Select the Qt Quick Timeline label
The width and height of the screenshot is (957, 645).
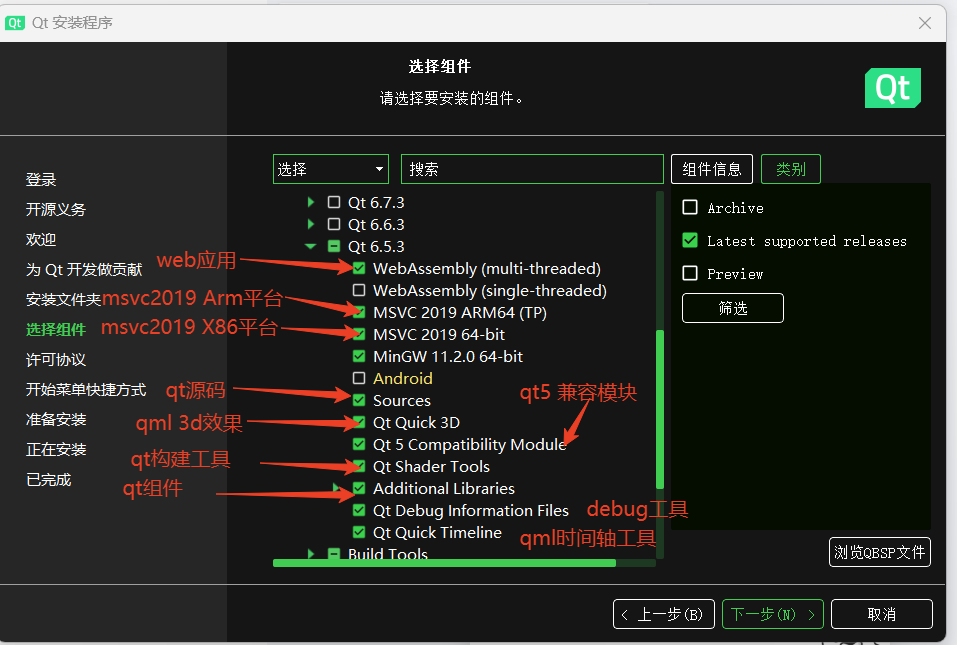point(438,532)
